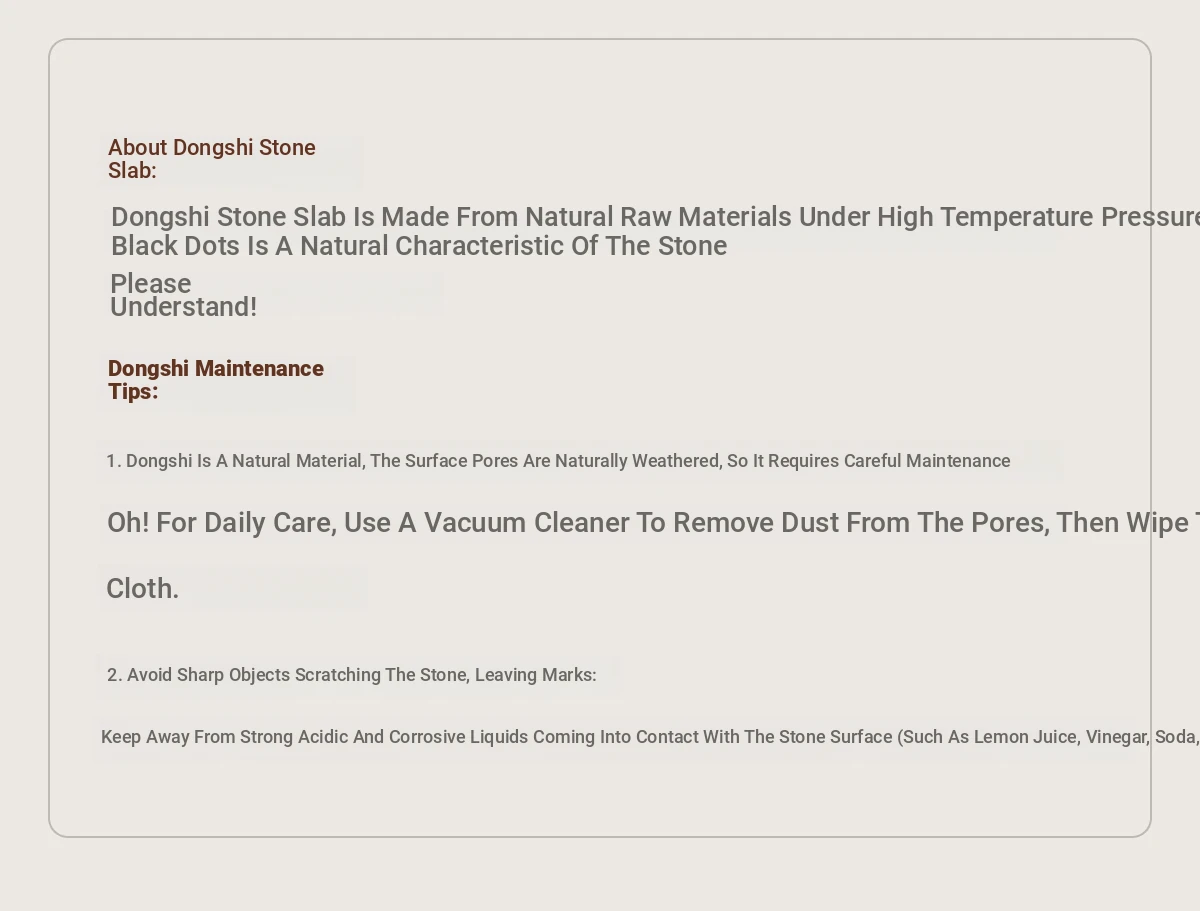Click tip 1 about natural material pores
The height and width of the screenshot is (911, 1200).
558,461
